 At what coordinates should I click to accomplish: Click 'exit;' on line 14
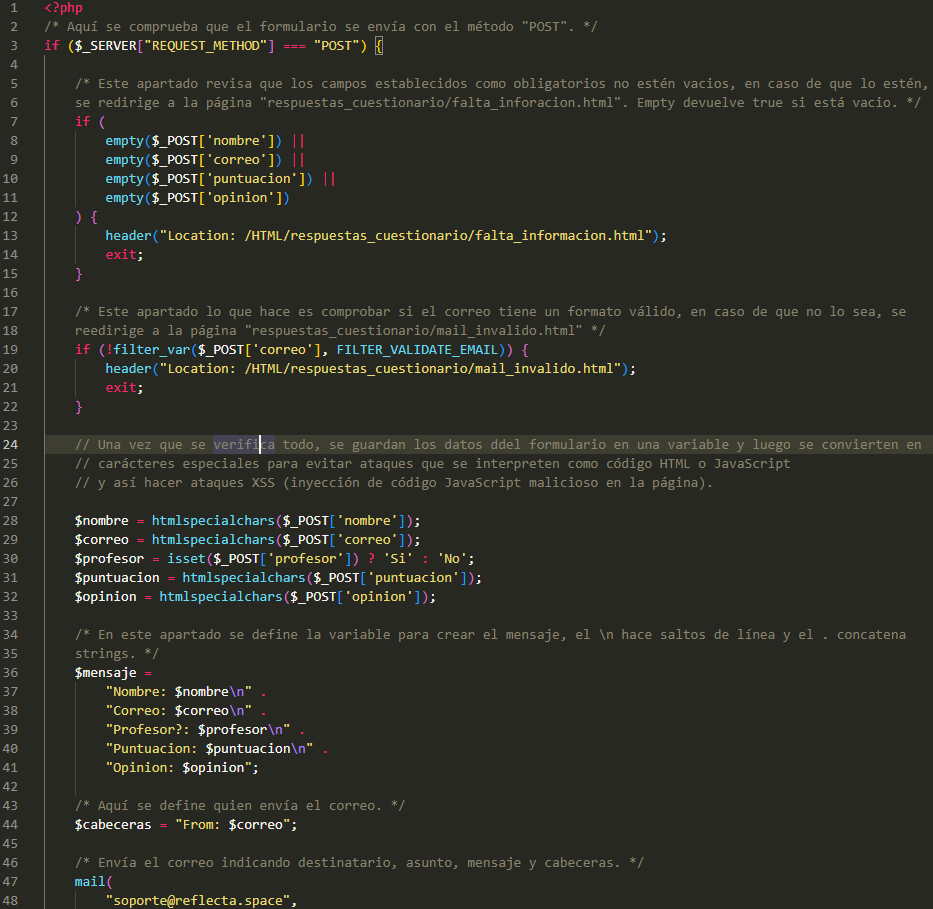point(124,255)
